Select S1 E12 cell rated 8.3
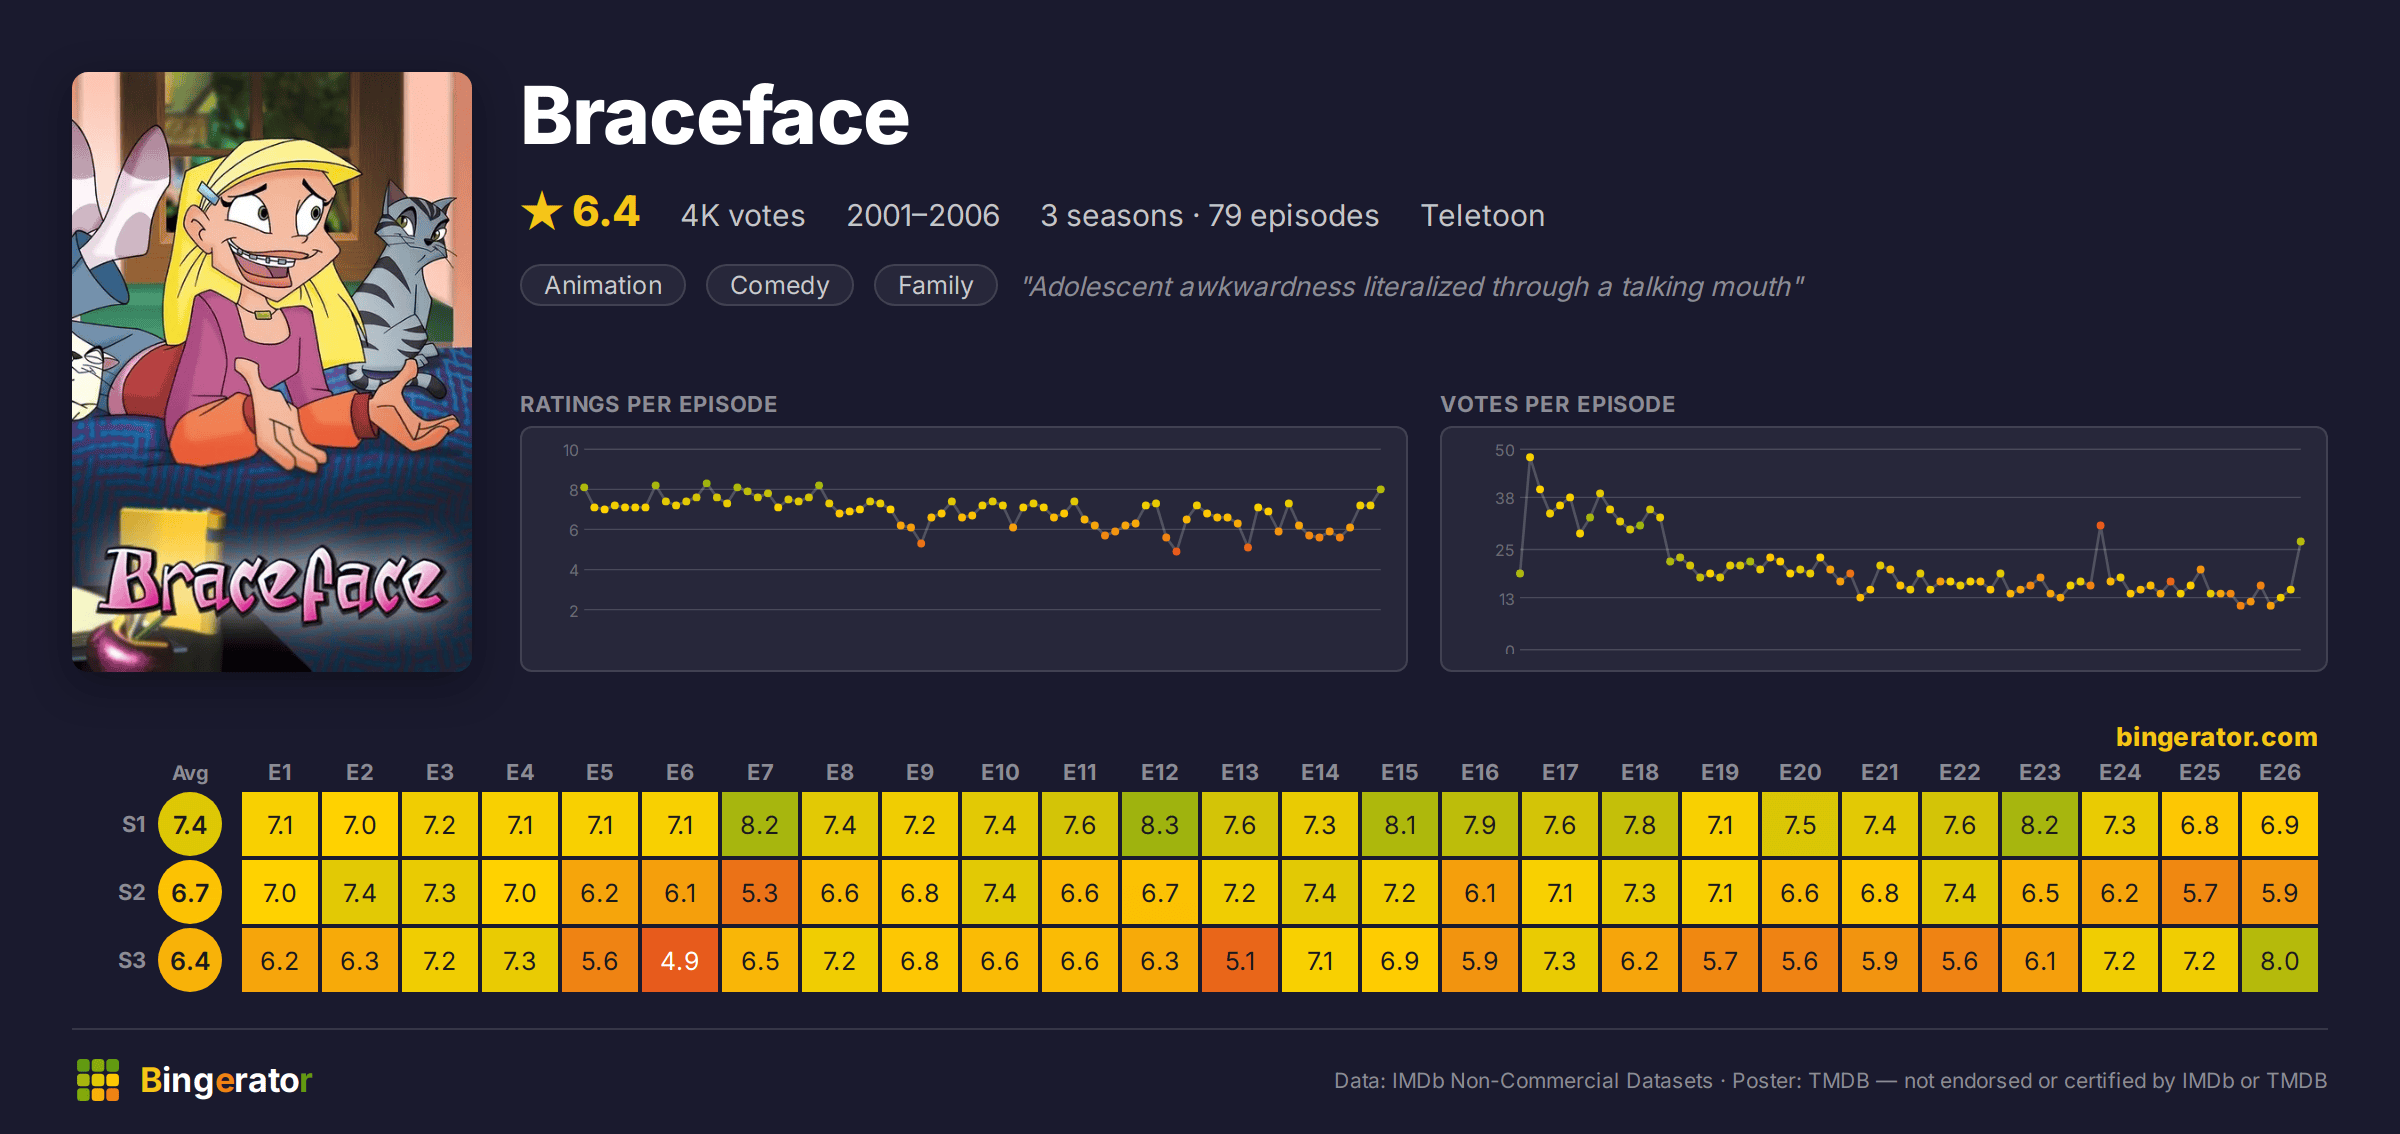The width and height of the screenshot is (2400, 1134). pos(1160,825)
